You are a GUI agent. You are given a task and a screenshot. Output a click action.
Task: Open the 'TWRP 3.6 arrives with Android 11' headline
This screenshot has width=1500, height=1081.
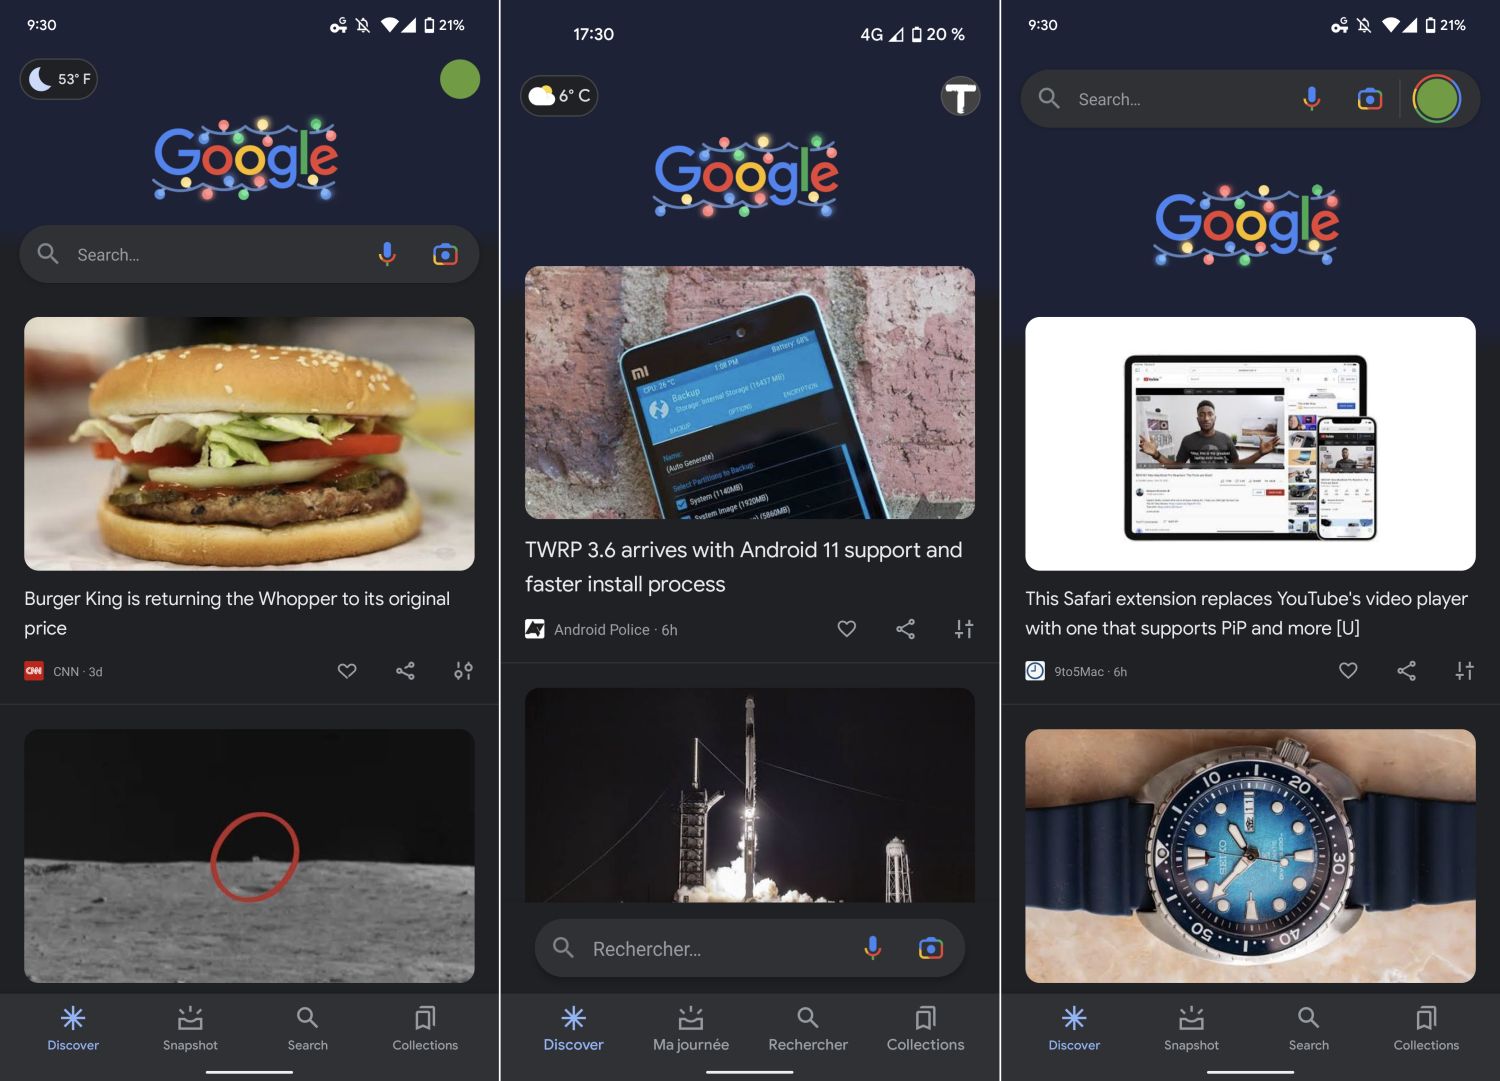coord(743,567)
